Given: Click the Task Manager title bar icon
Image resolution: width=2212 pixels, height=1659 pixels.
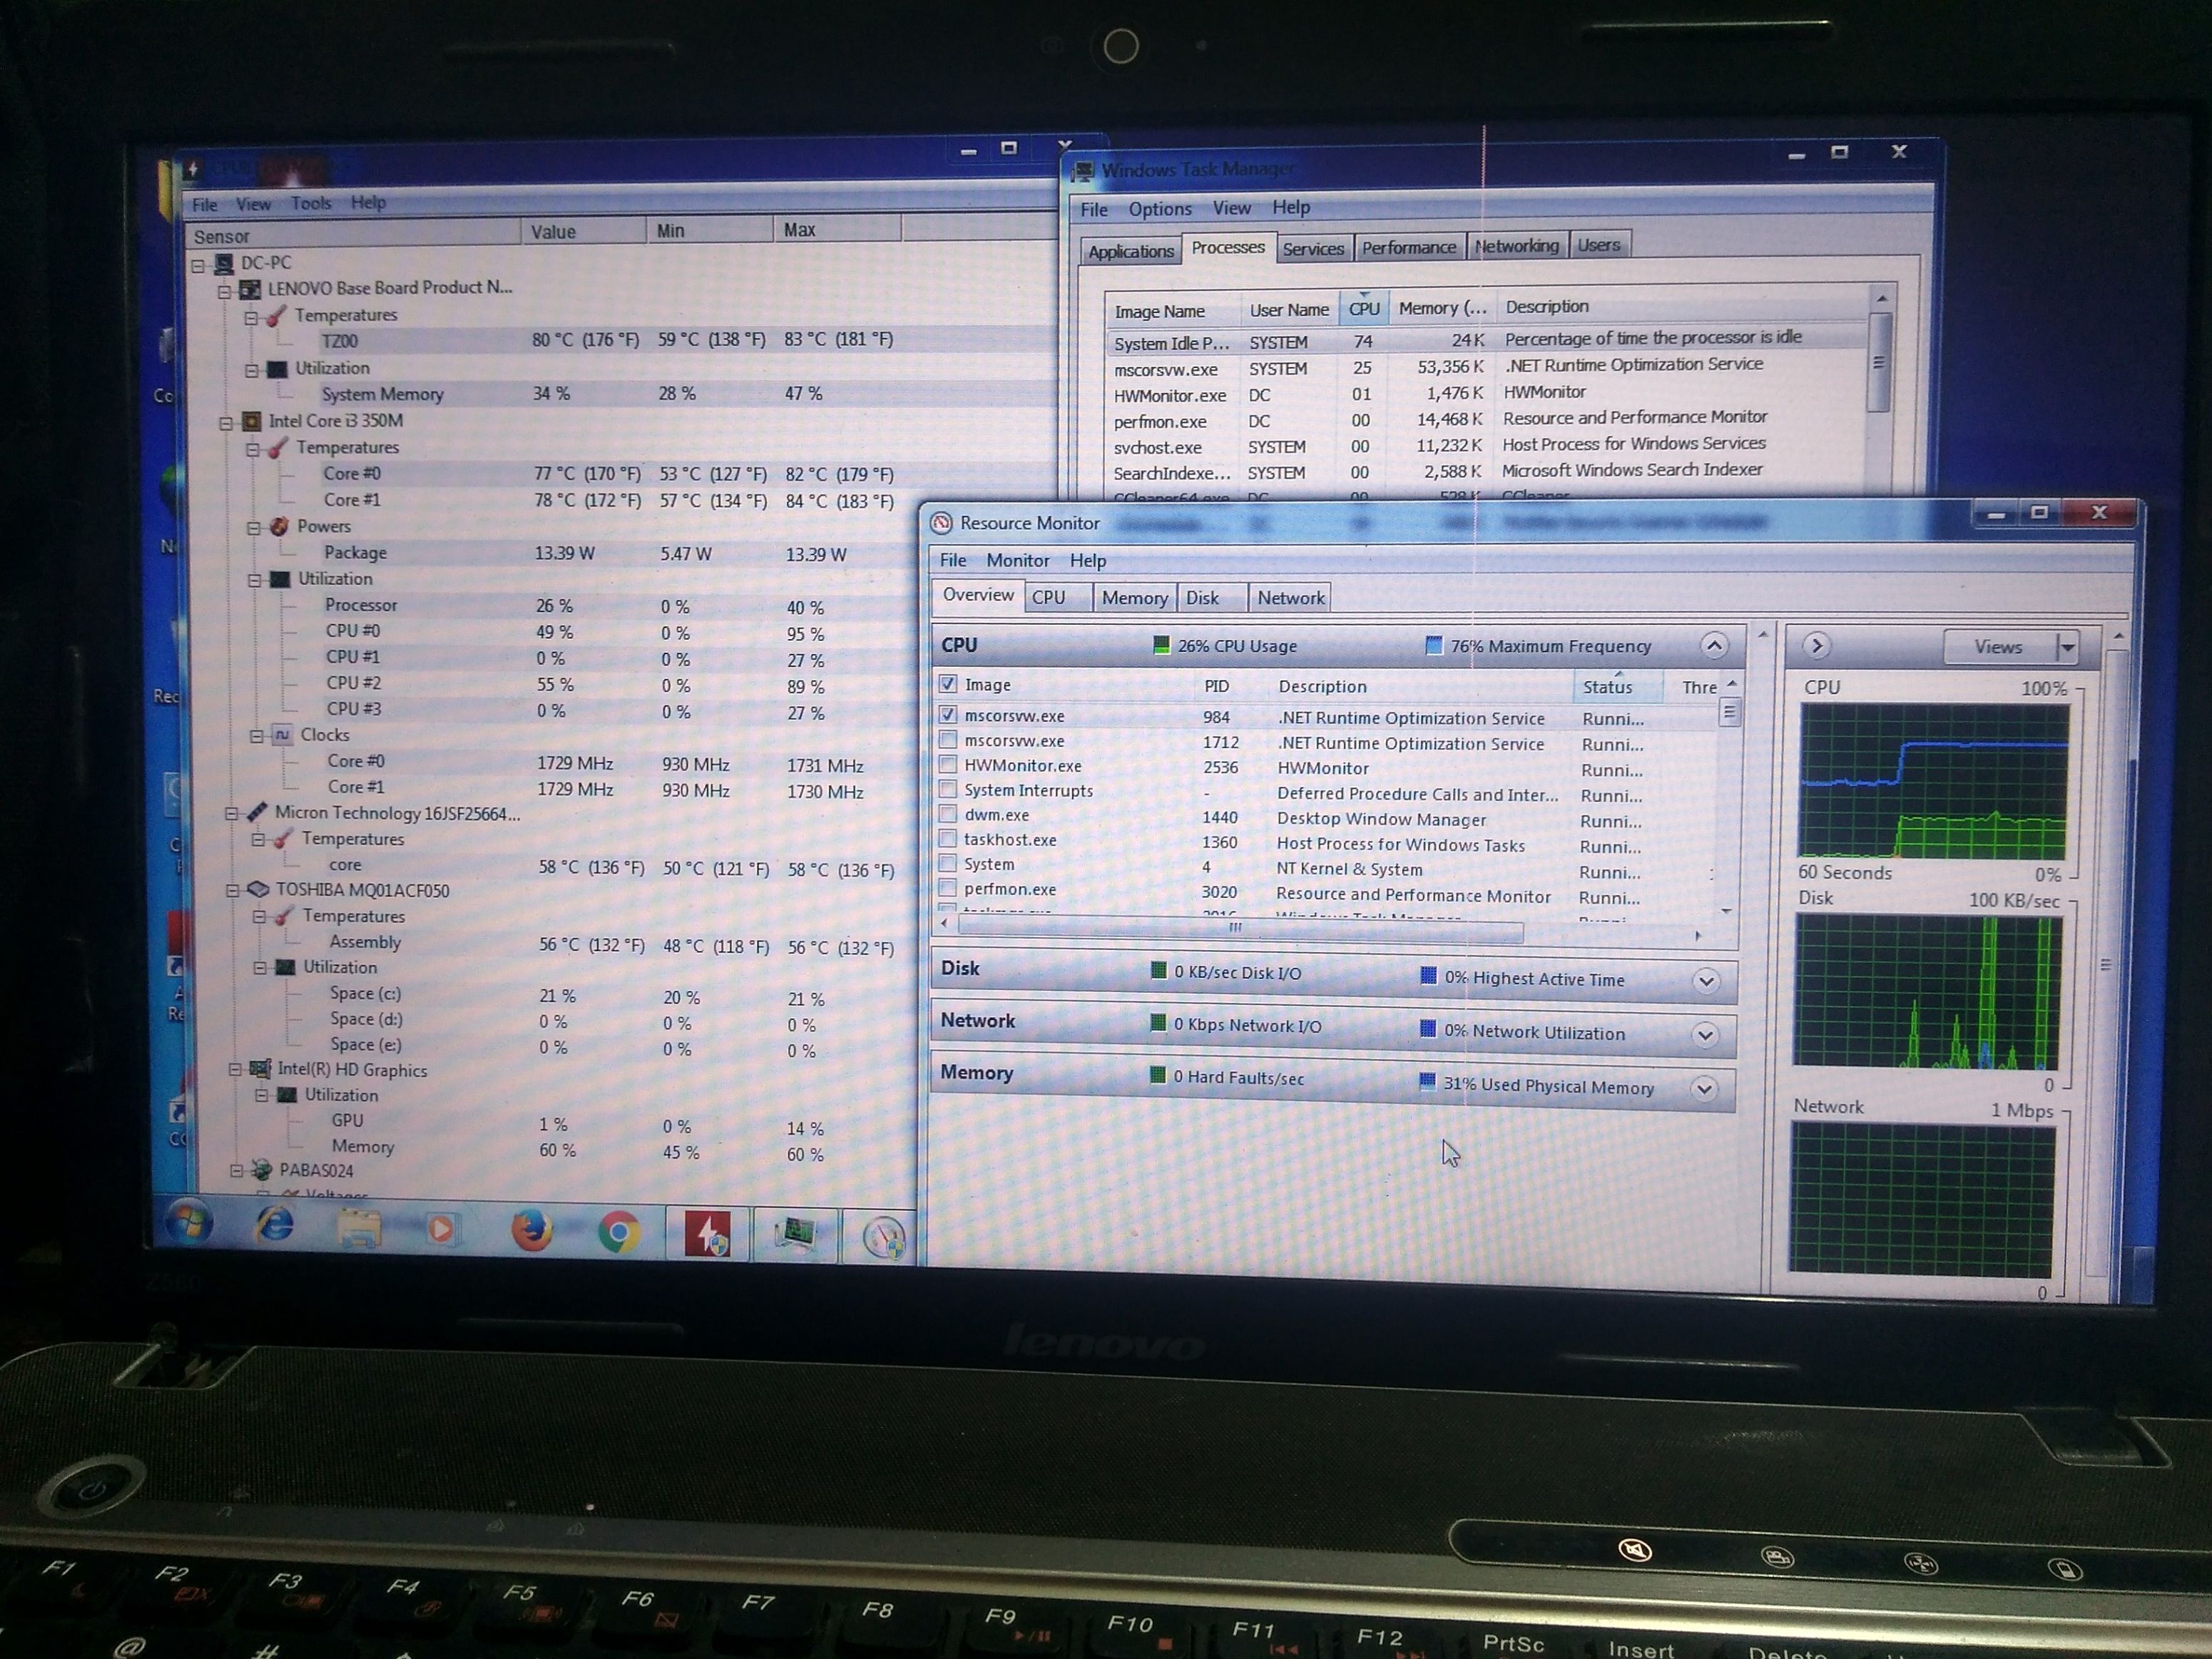Looking at the screenshot, I should click(x=1083, y=171).
